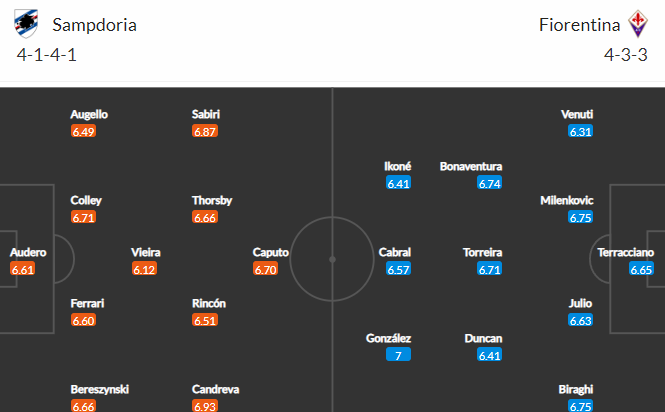Image resolution: width=665 pixels, height=412 pixels.
Task: Click the Fiorentina 4-3-3 formation label
Action: 626,55
